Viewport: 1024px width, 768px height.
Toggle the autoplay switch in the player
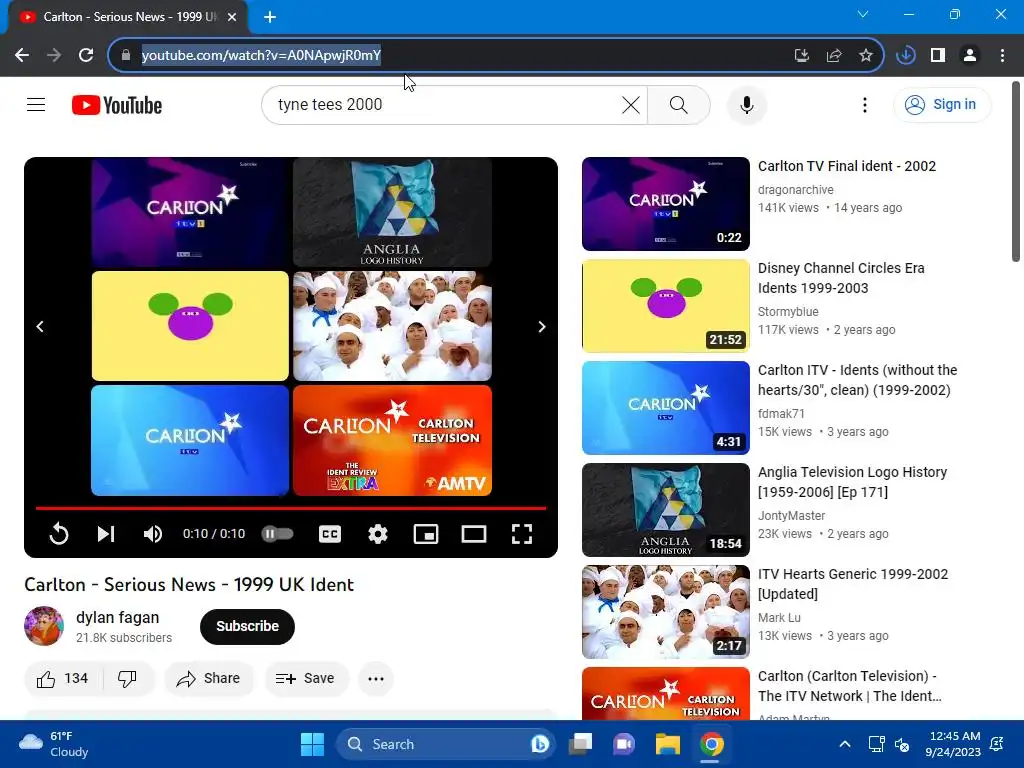pos(278,534)
